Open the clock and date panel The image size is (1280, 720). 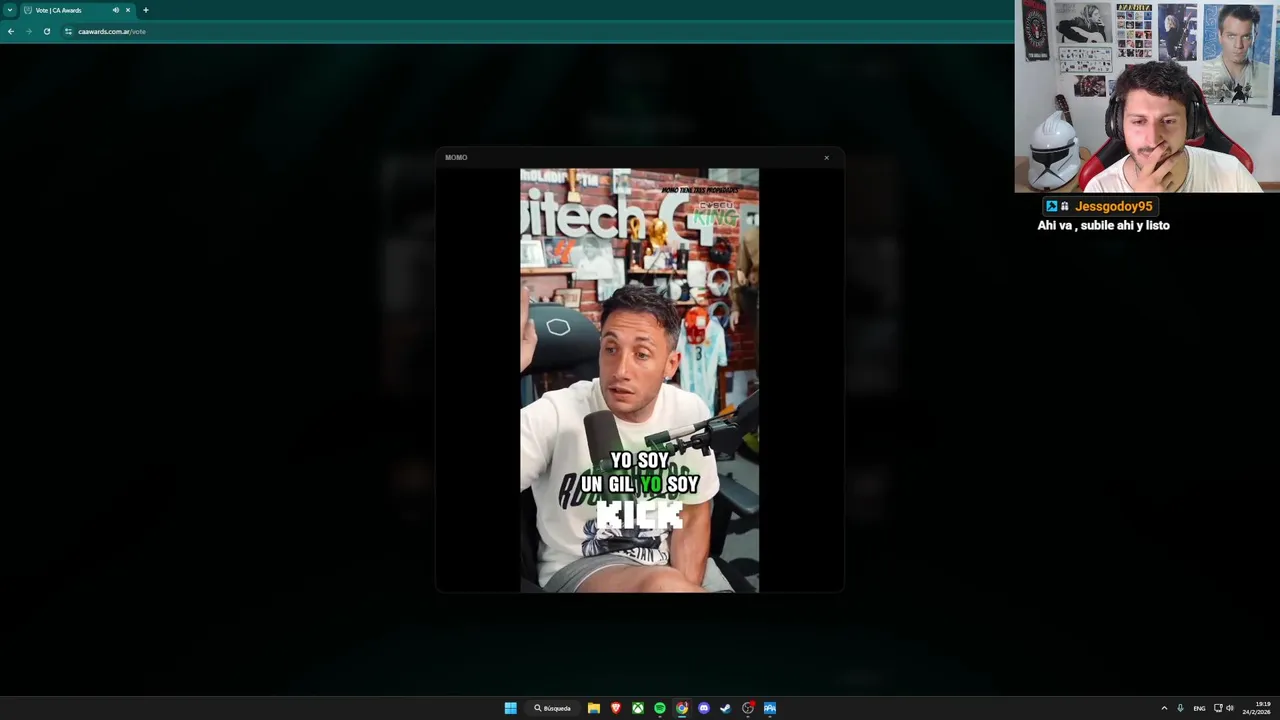(x=1257, y=708)
